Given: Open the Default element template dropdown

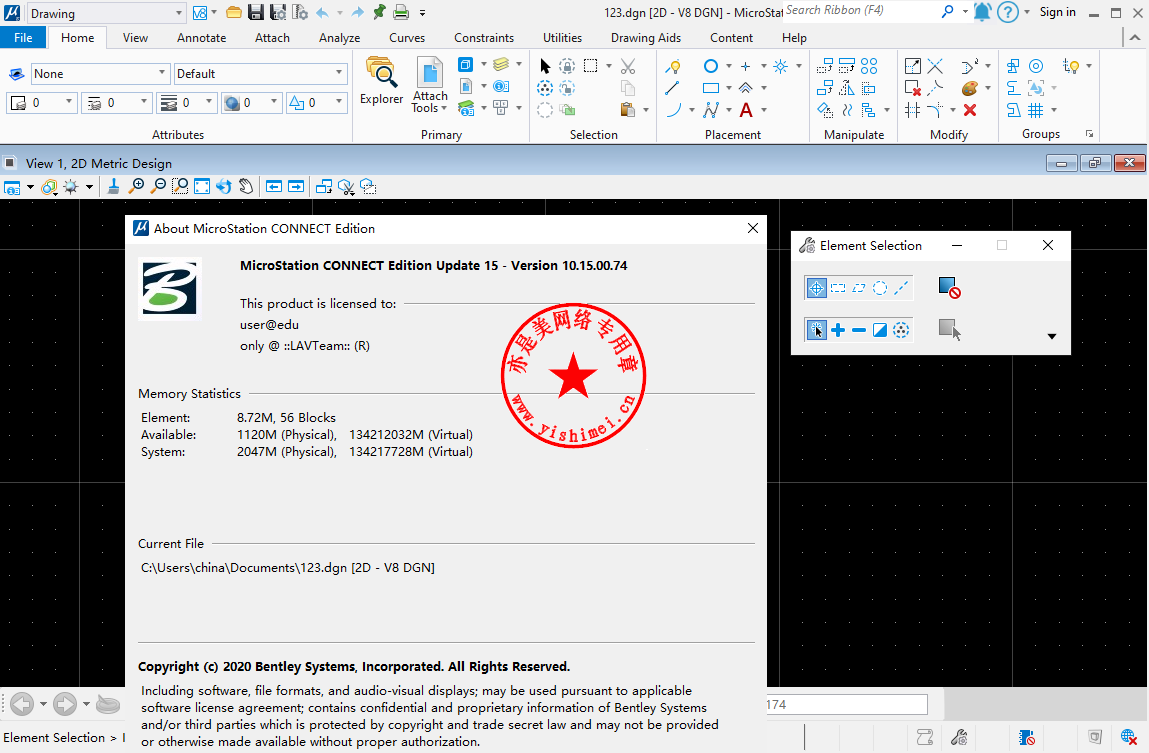Looking at the screenshot, I should [259, 73].
